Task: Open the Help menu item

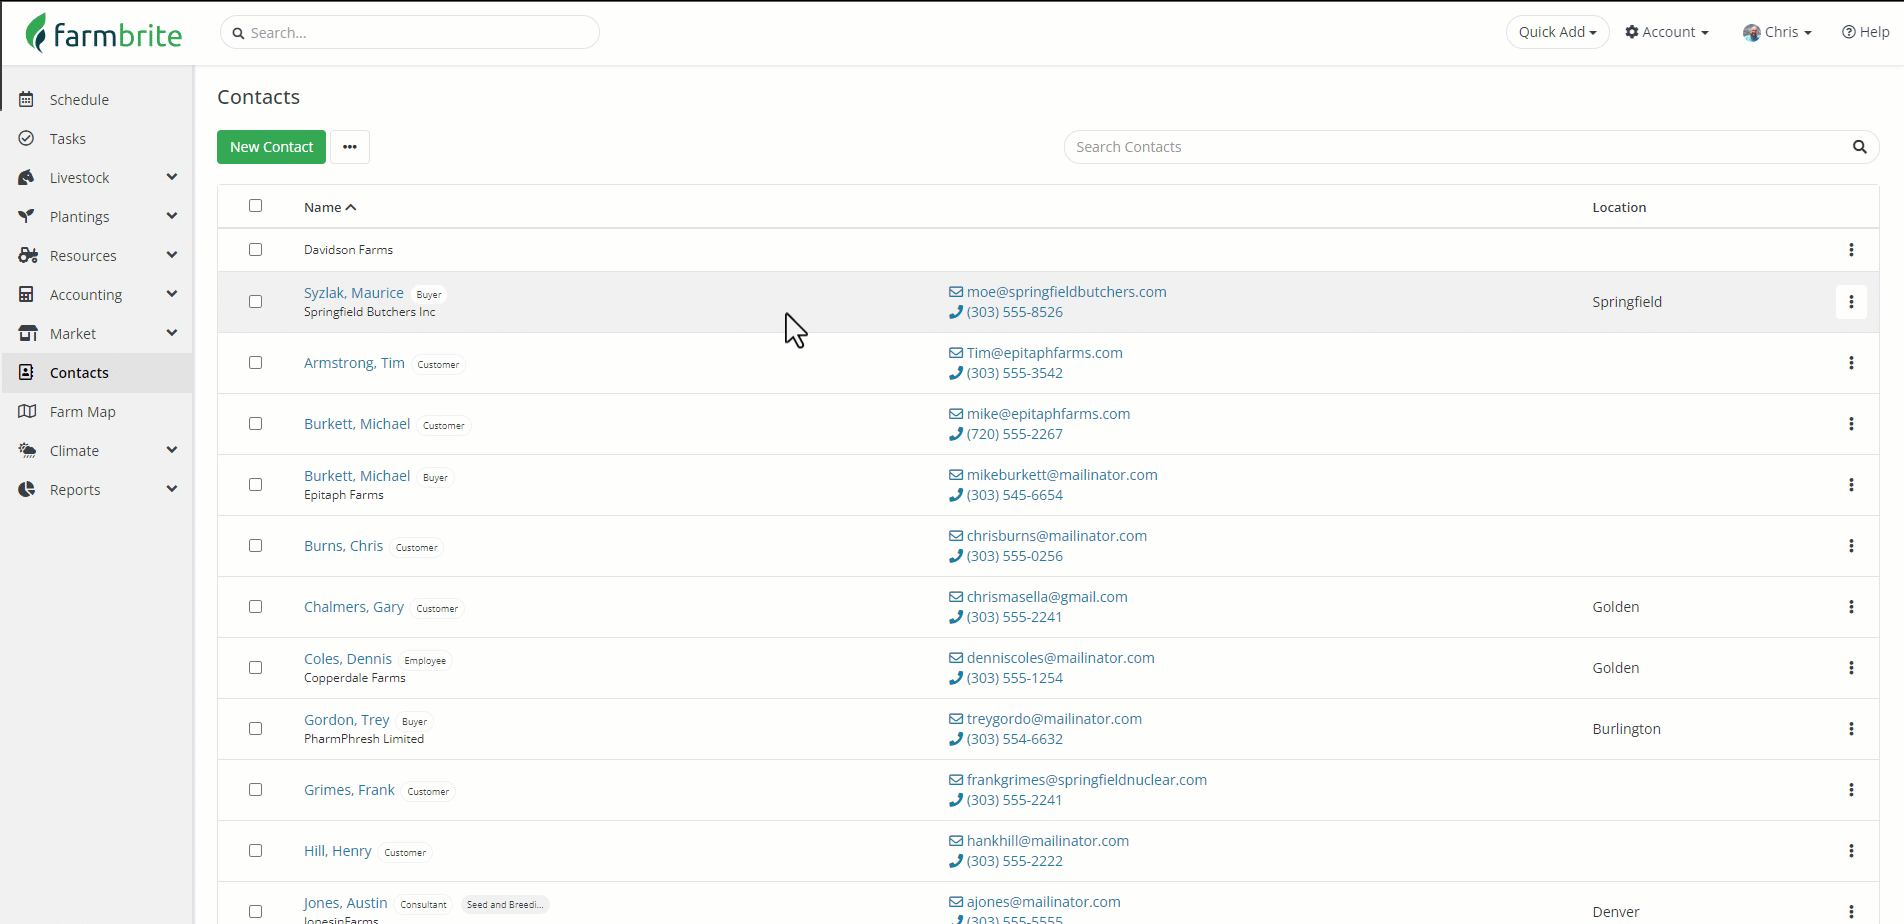Action: tap(1866, 32)
